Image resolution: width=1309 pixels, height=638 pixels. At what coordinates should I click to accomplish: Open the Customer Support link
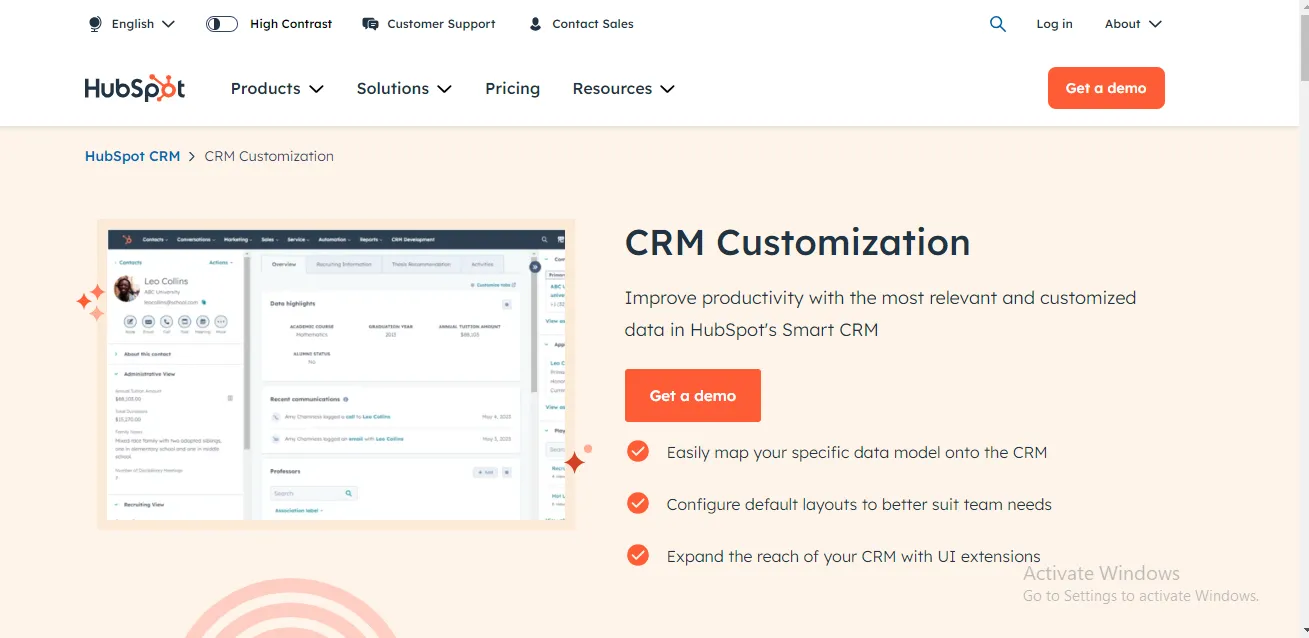(441, 24)
